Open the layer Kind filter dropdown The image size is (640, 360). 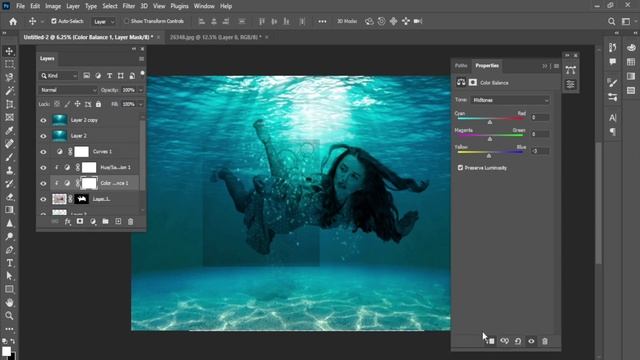click(x=59, y=76)
